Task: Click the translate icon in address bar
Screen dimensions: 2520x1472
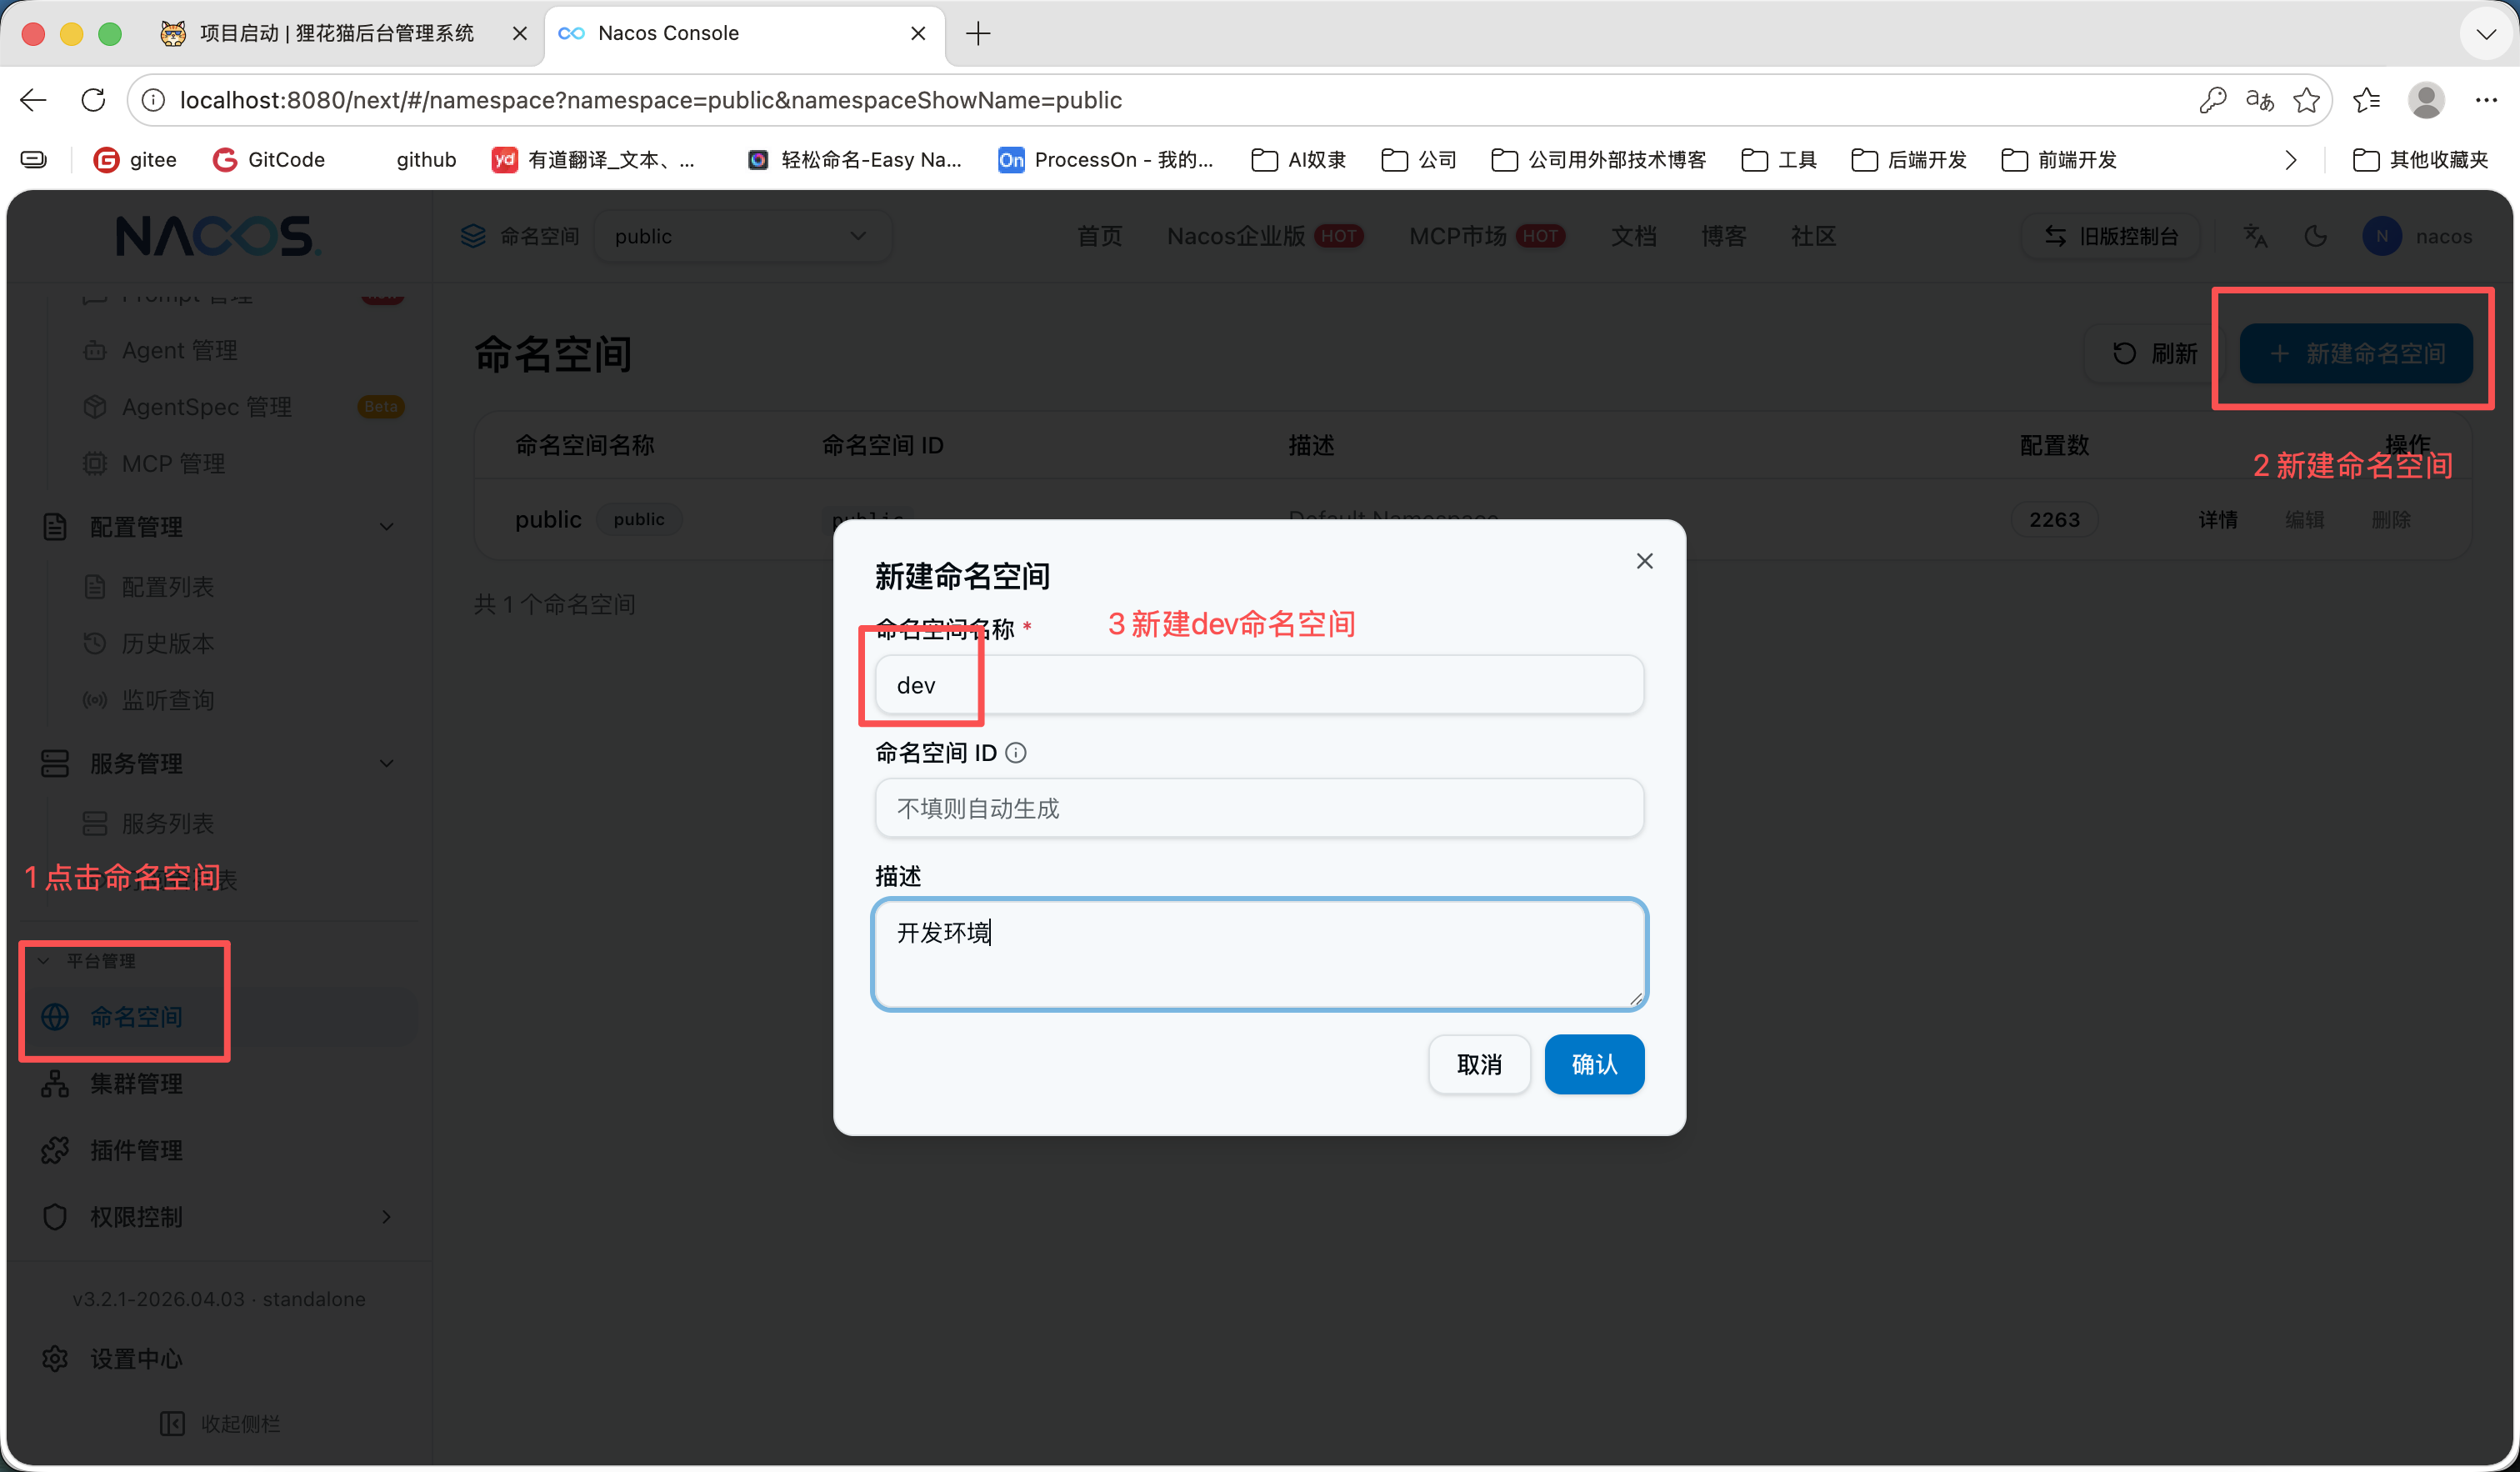Action: 2259,100
